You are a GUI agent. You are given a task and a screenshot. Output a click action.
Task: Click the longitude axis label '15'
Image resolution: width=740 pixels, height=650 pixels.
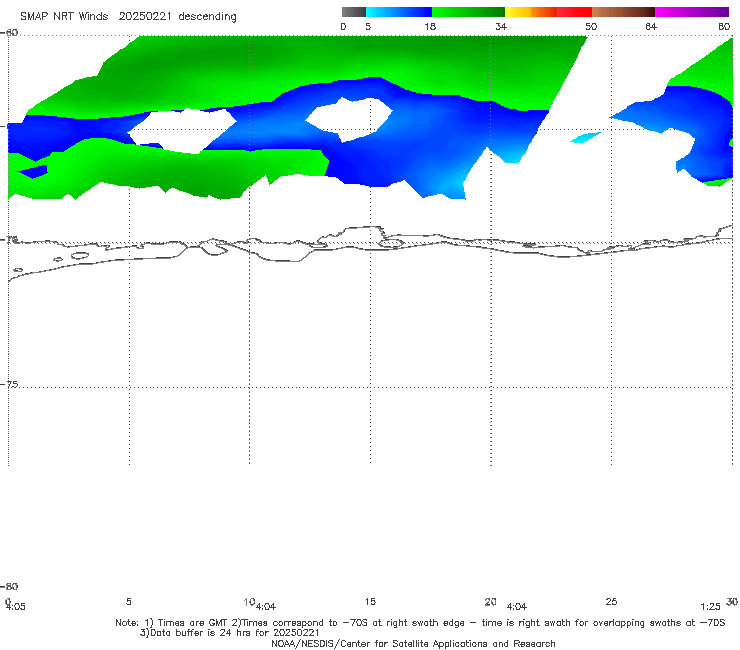point(370,601)
